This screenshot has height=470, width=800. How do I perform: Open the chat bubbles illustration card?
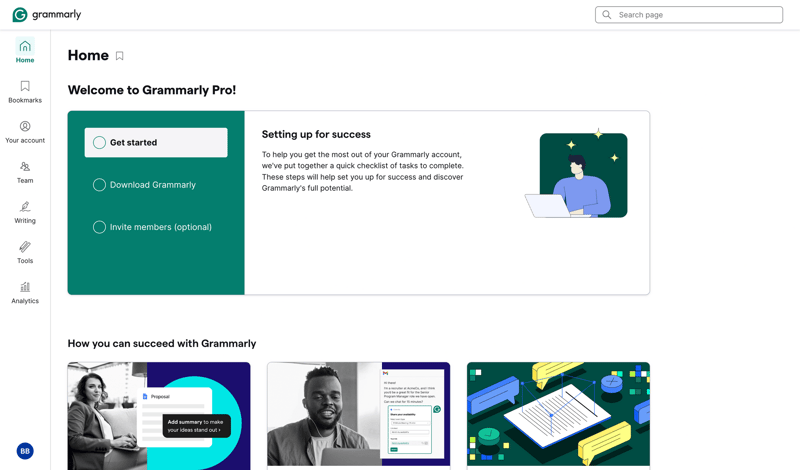[x=559, y=416]
